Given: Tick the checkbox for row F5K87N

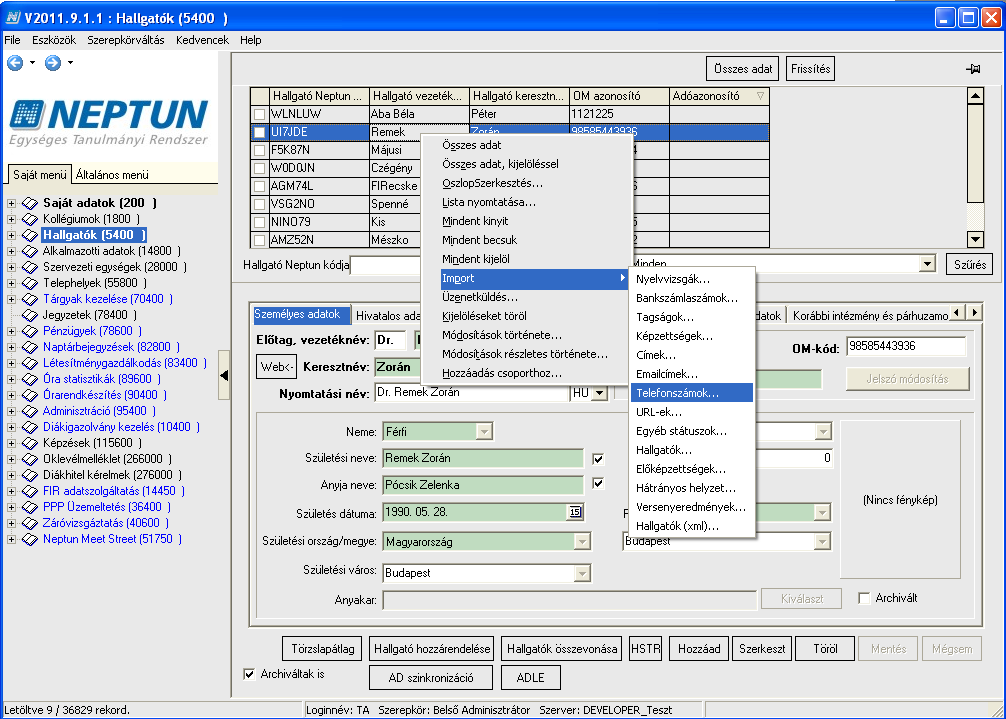Looking at the screenshot, I should point(259,150).
